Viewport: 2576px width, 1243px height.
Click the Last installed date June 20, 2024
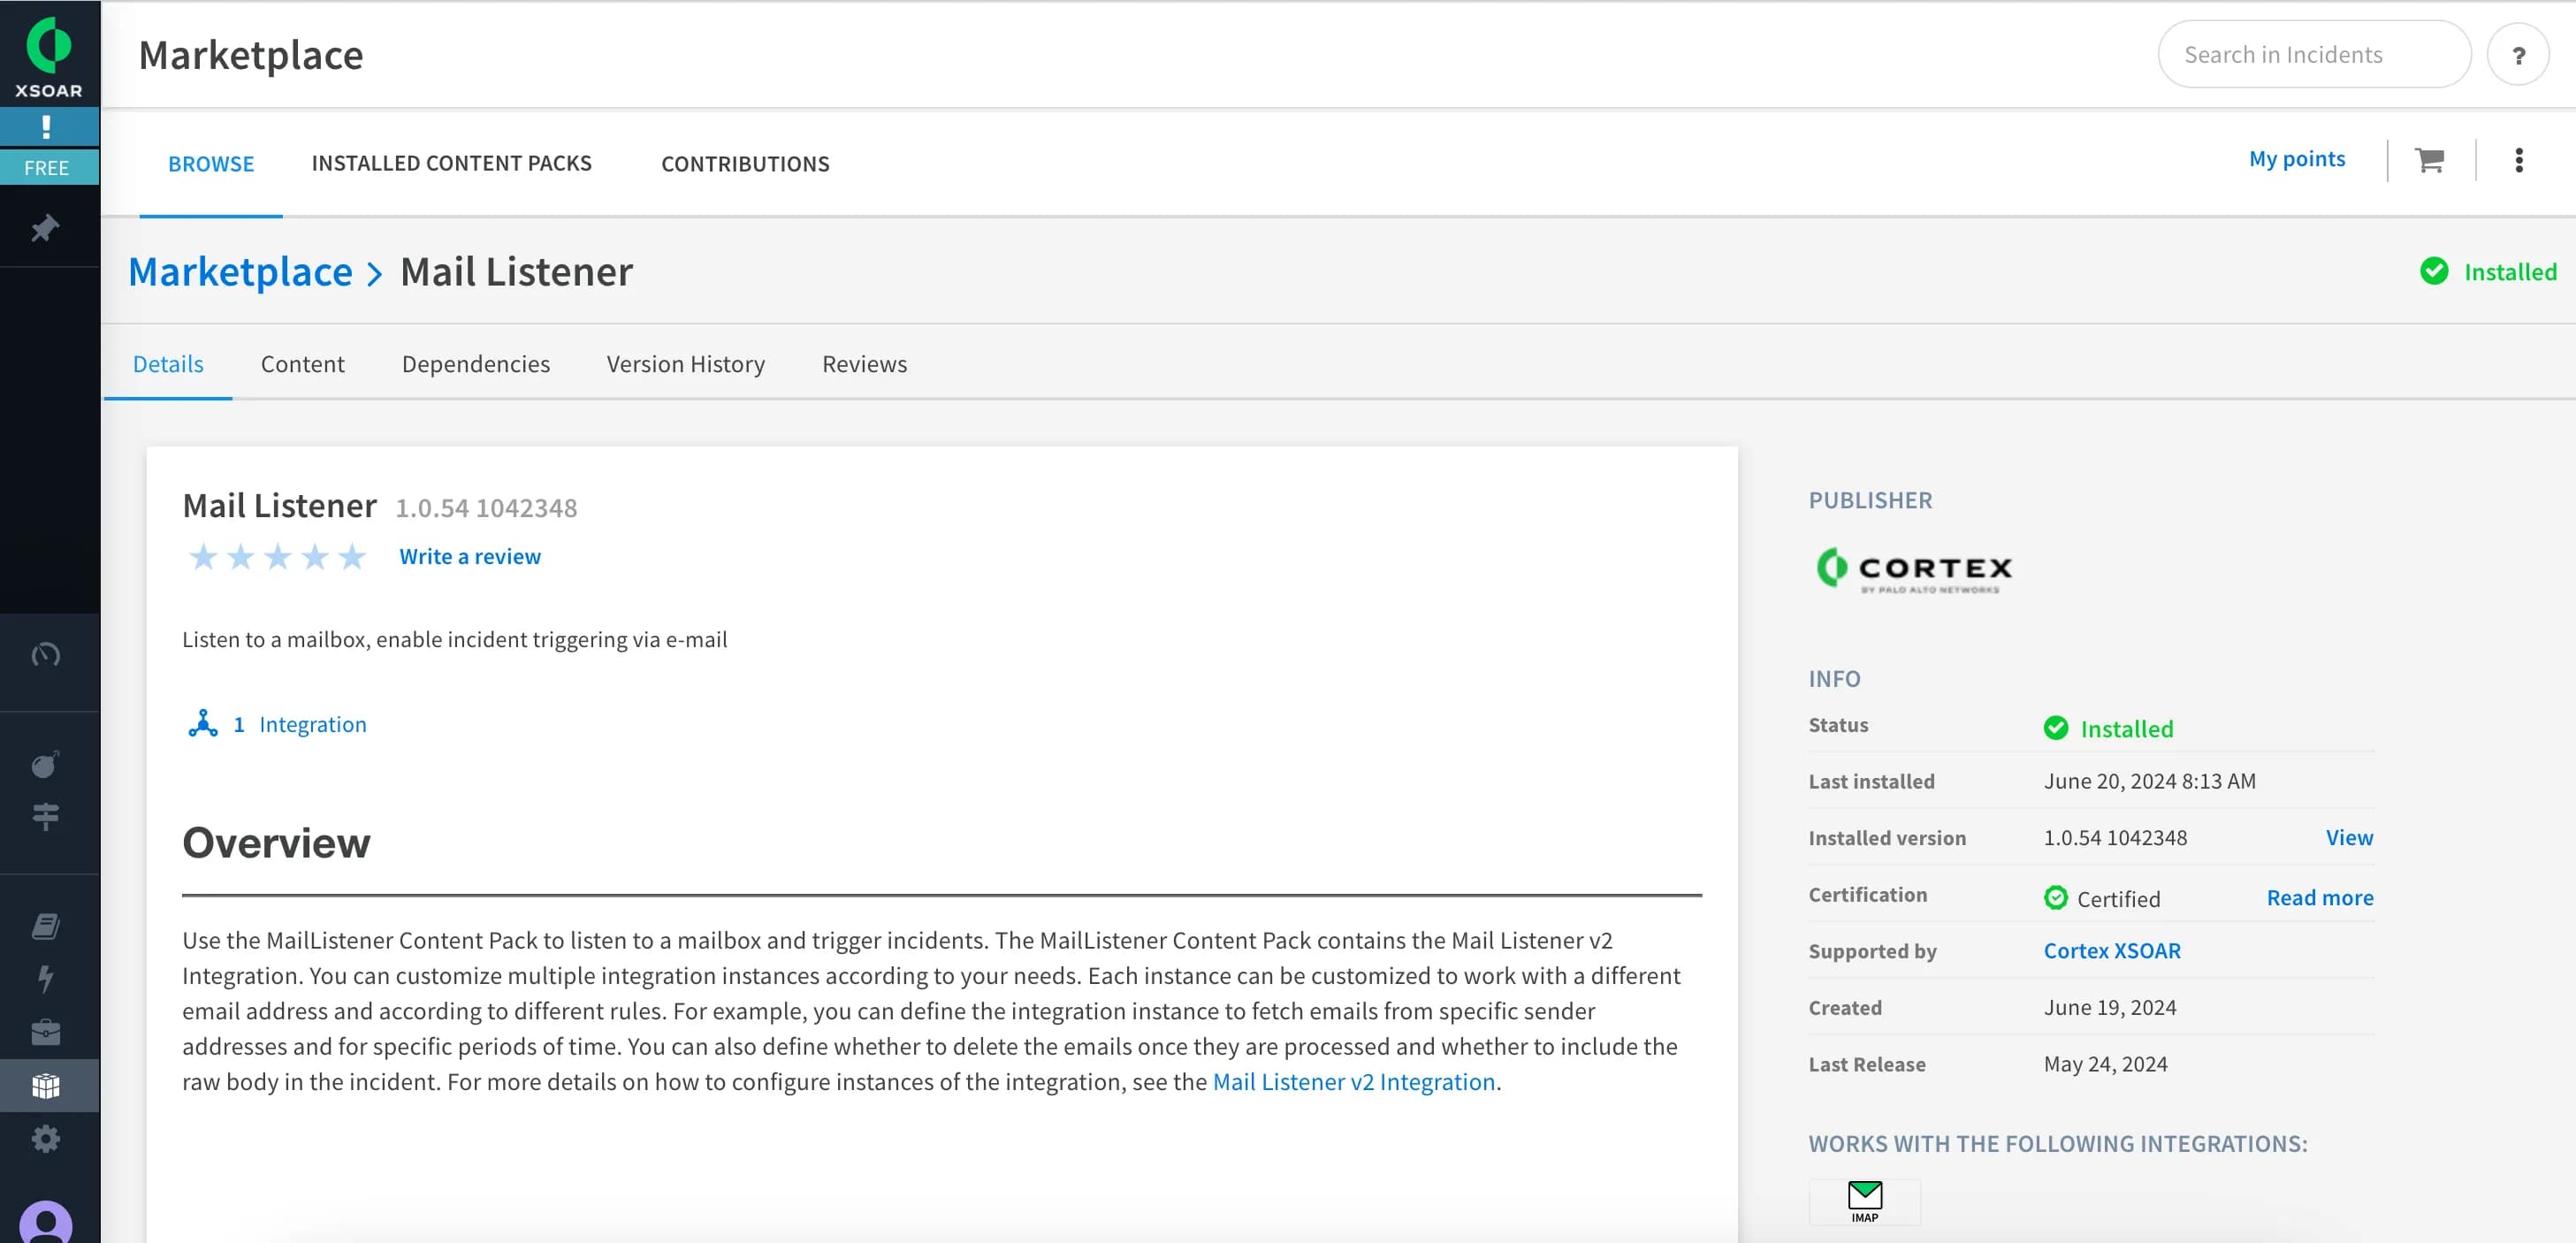pyautogui.click(x=2149, y=781)
